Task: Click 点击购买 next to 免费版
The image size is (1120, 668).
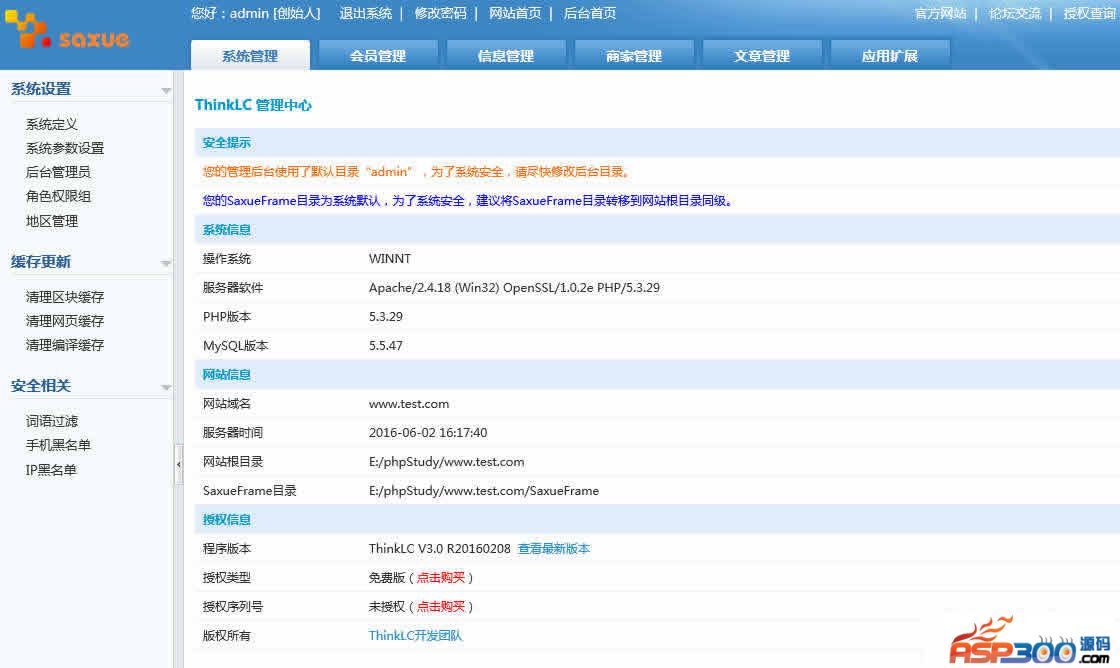Action: coord(441,577)
